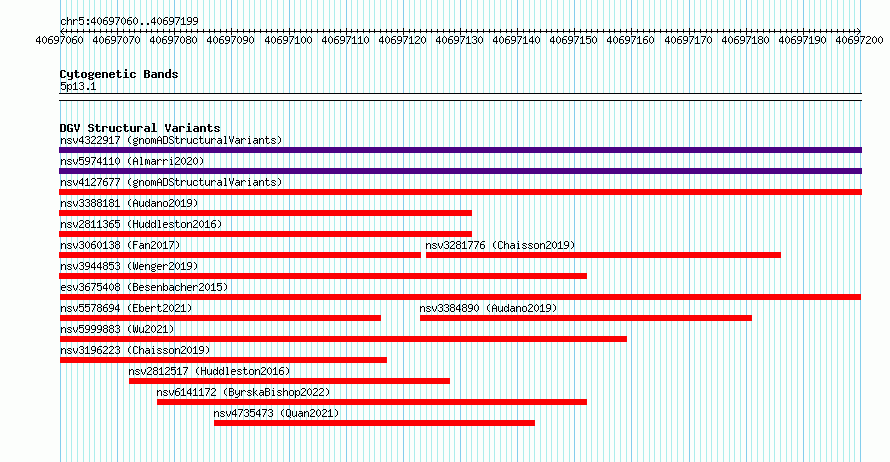Click red bar under nsv3196223

223,360
